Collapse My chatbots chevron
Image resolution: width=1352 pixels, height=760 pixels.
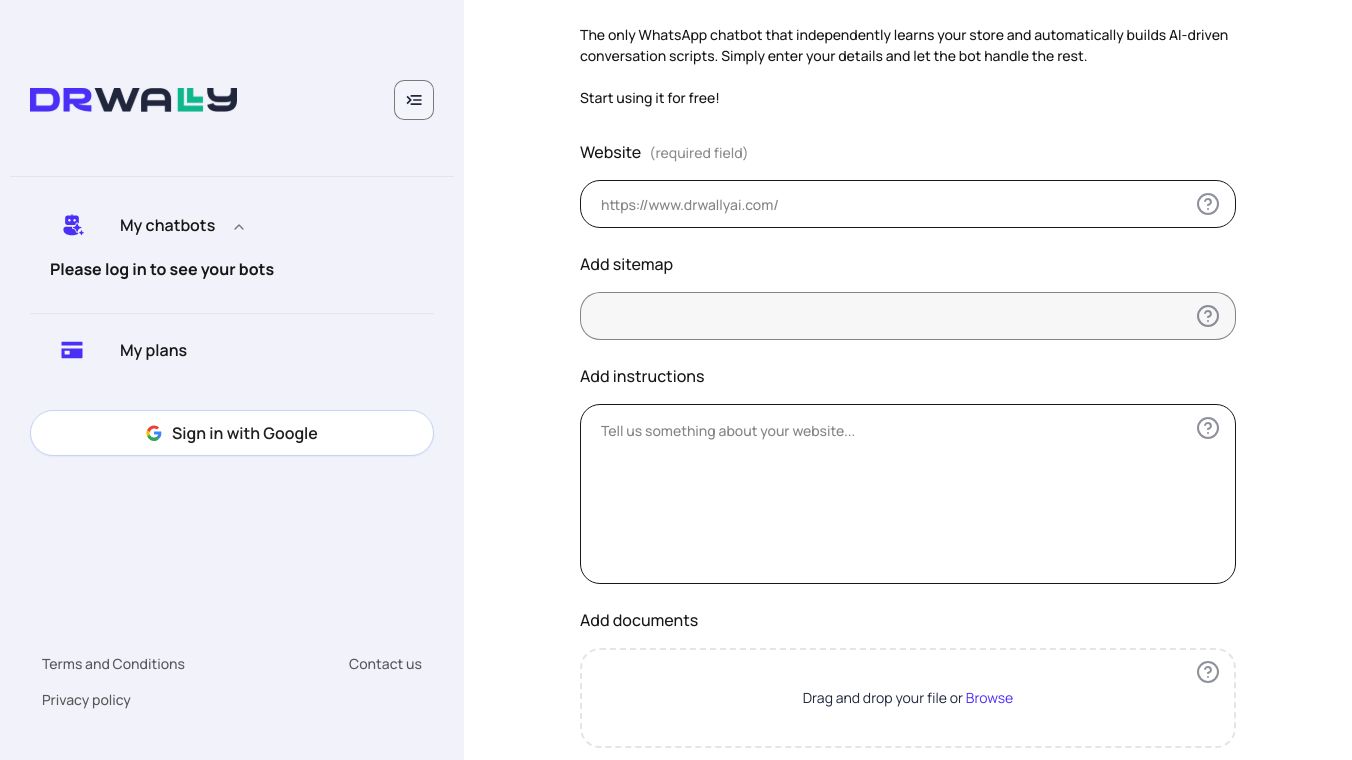(x=239, y=227)
